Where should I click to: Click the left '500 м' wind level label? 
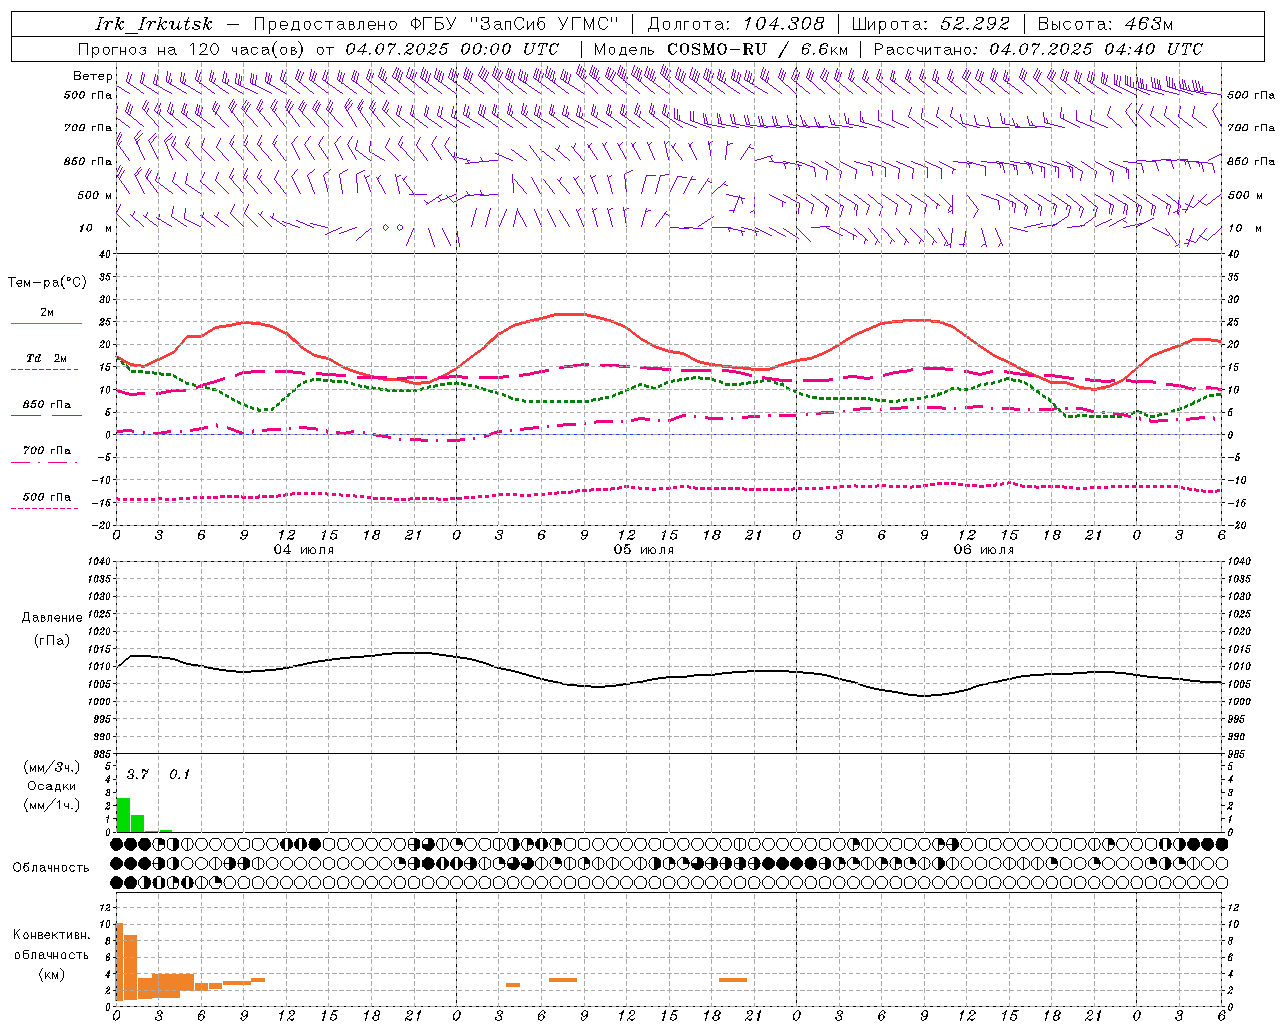[95, 195]
